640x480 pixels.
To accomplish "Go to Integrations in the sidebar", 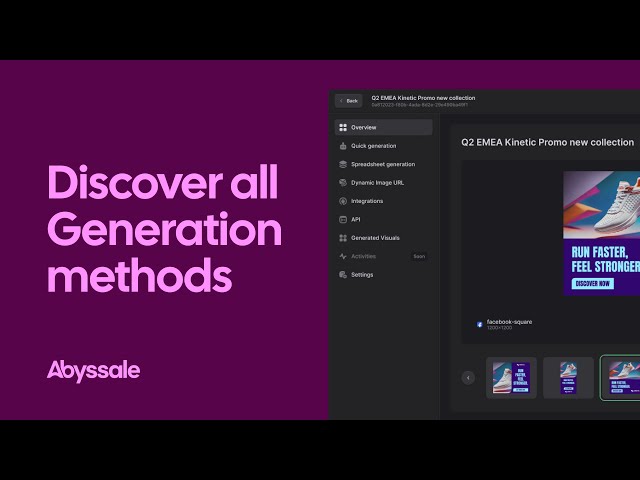I will [x=383, y=201].
